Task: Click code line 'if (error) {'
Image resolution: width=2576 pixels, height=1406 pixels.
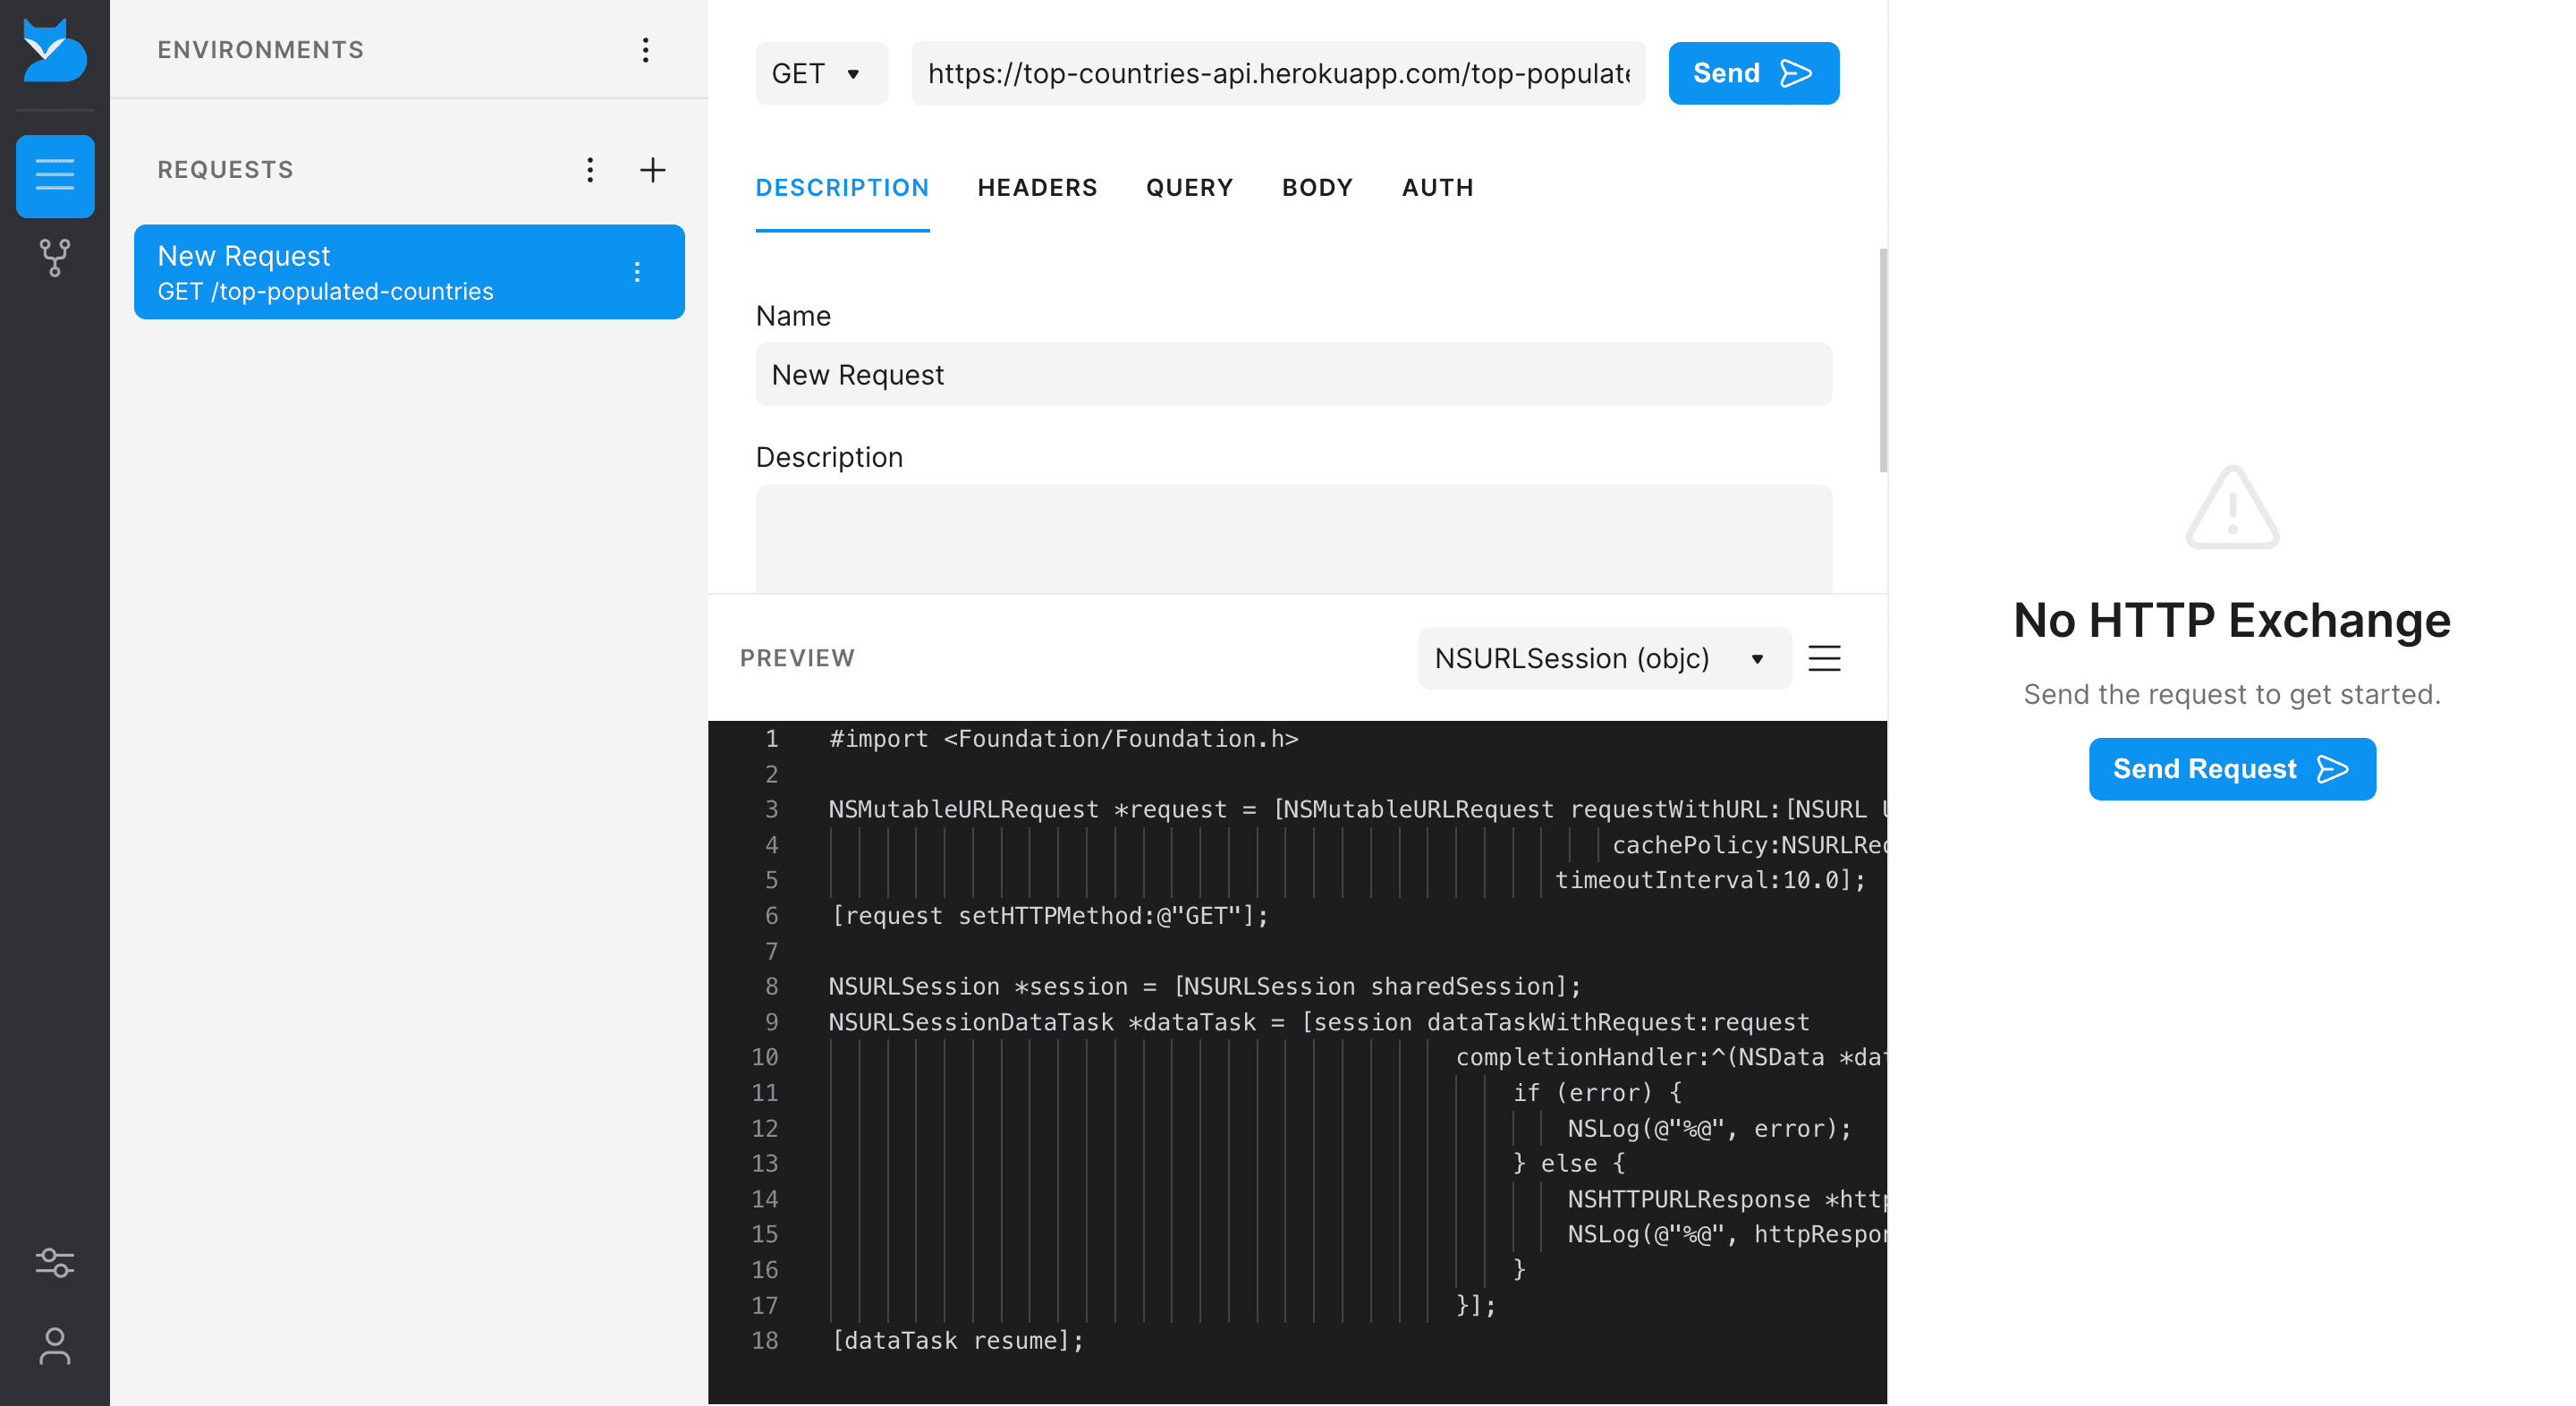Action: (1597, 1093)
